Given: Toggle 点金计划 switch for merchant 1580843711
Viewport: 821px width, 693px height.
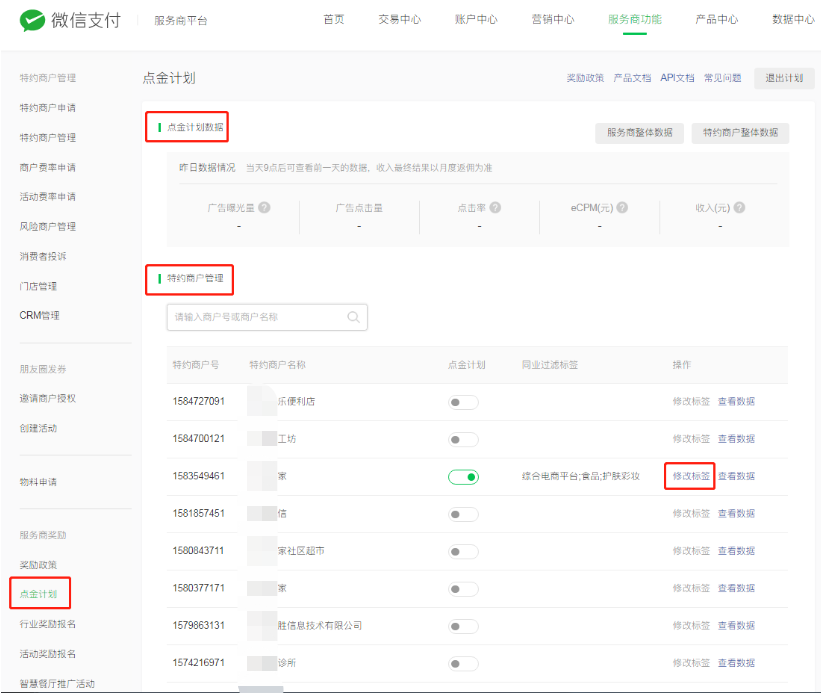Looking at the screenshot, I should pyautogui.click(x=463, y=551).
